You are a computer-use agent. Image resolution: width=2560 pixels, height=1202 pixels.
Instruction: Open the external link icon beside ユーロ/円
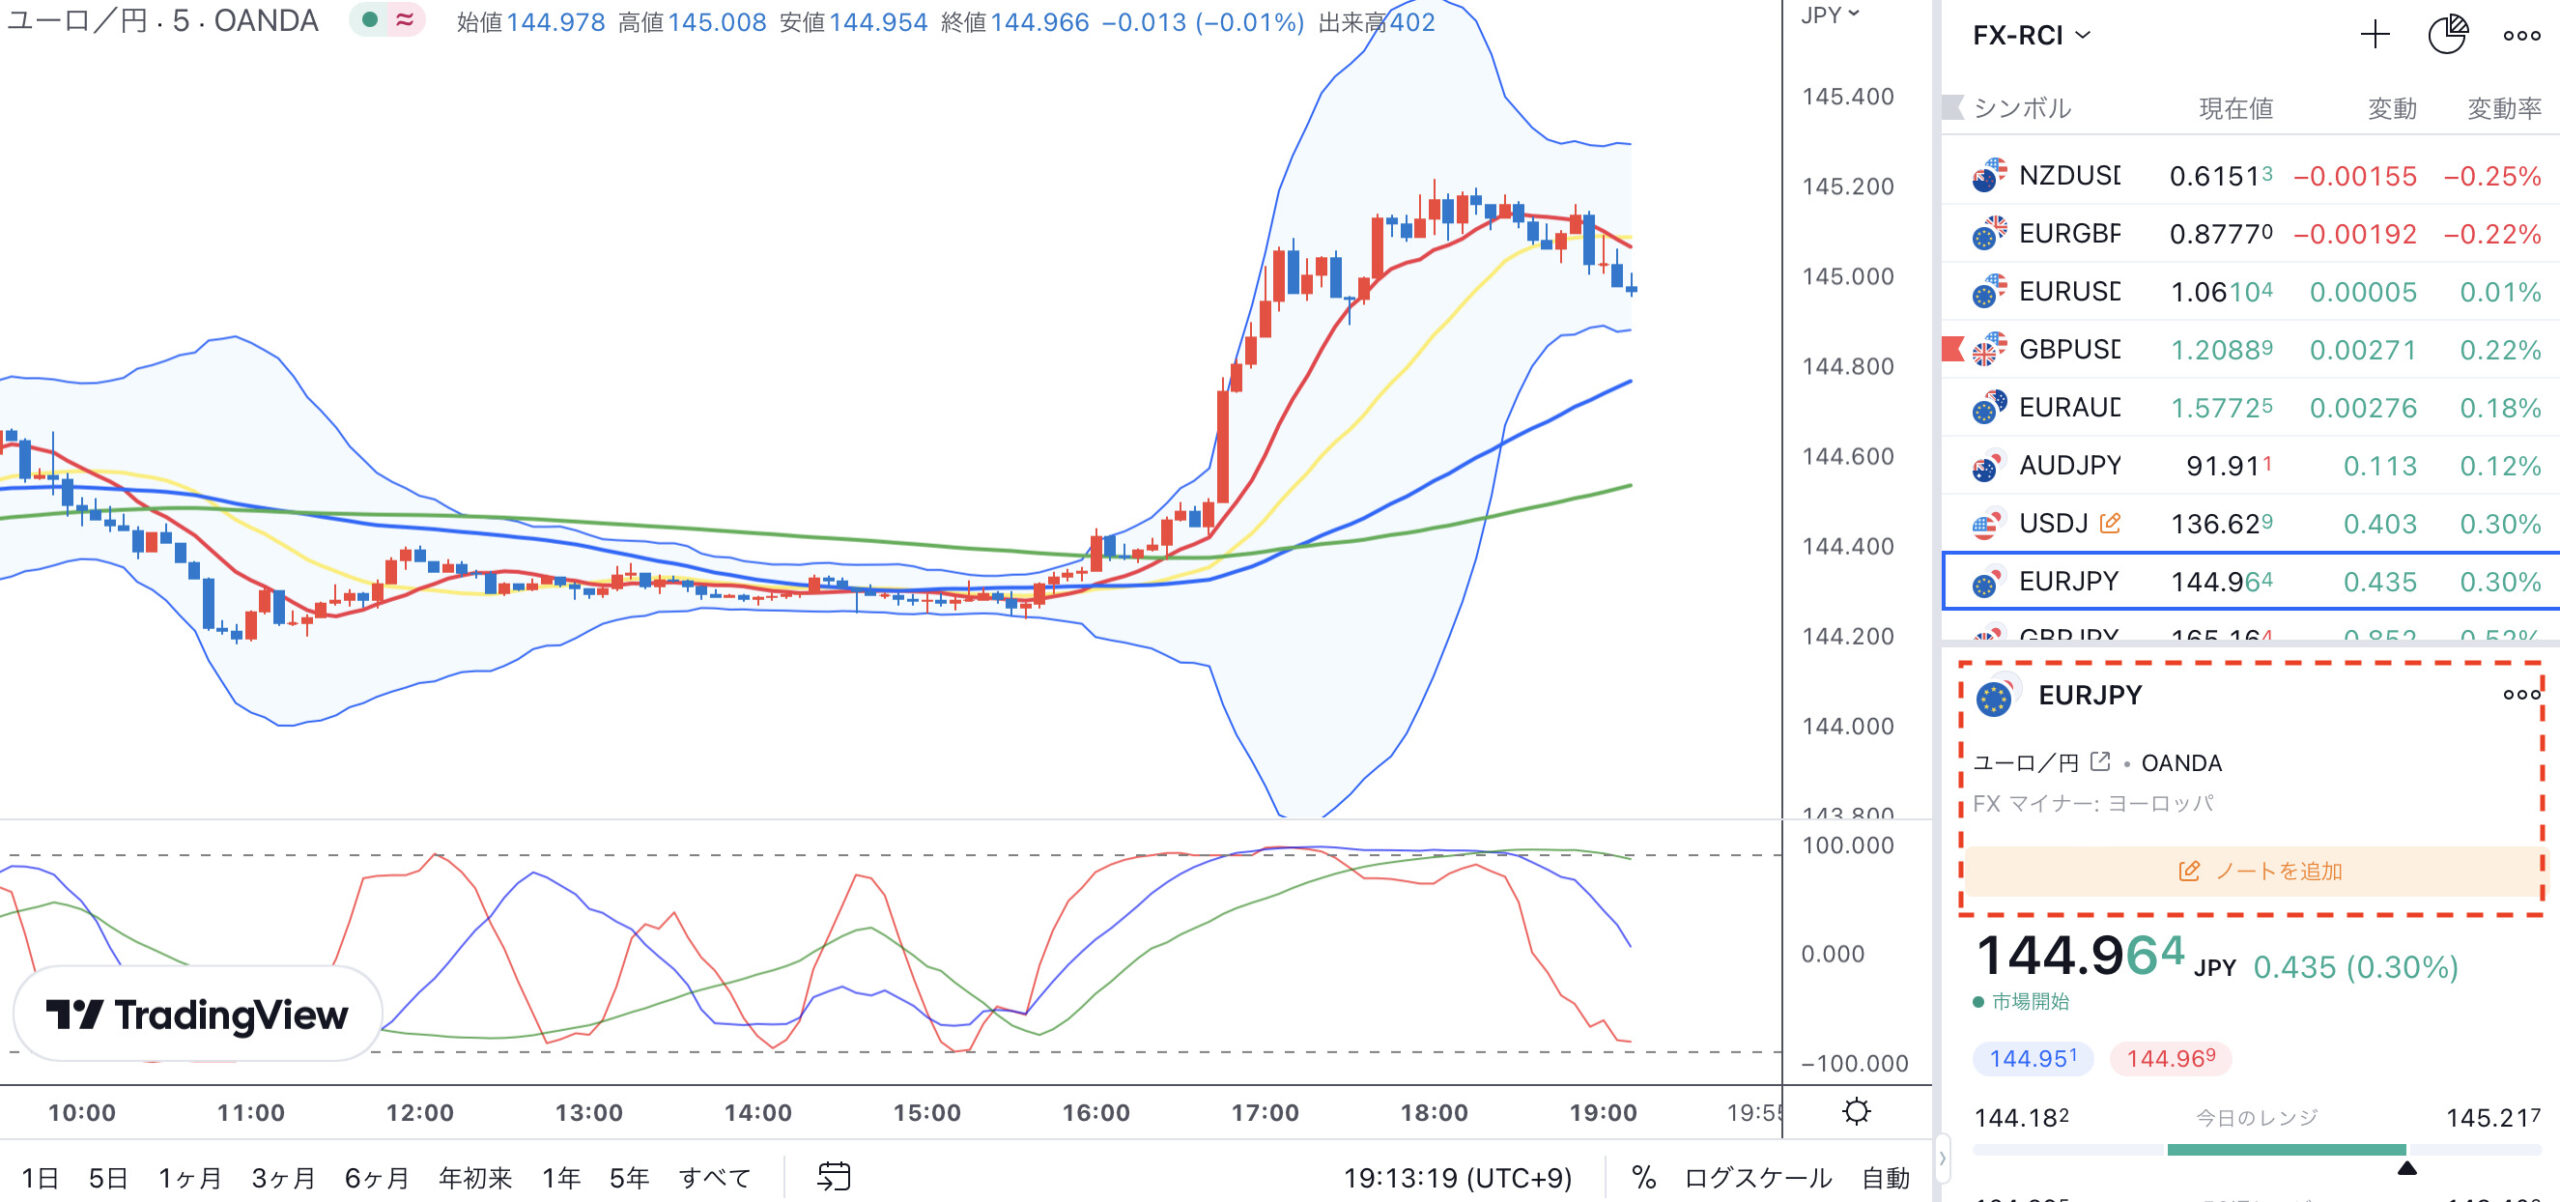pos(2100,762)
